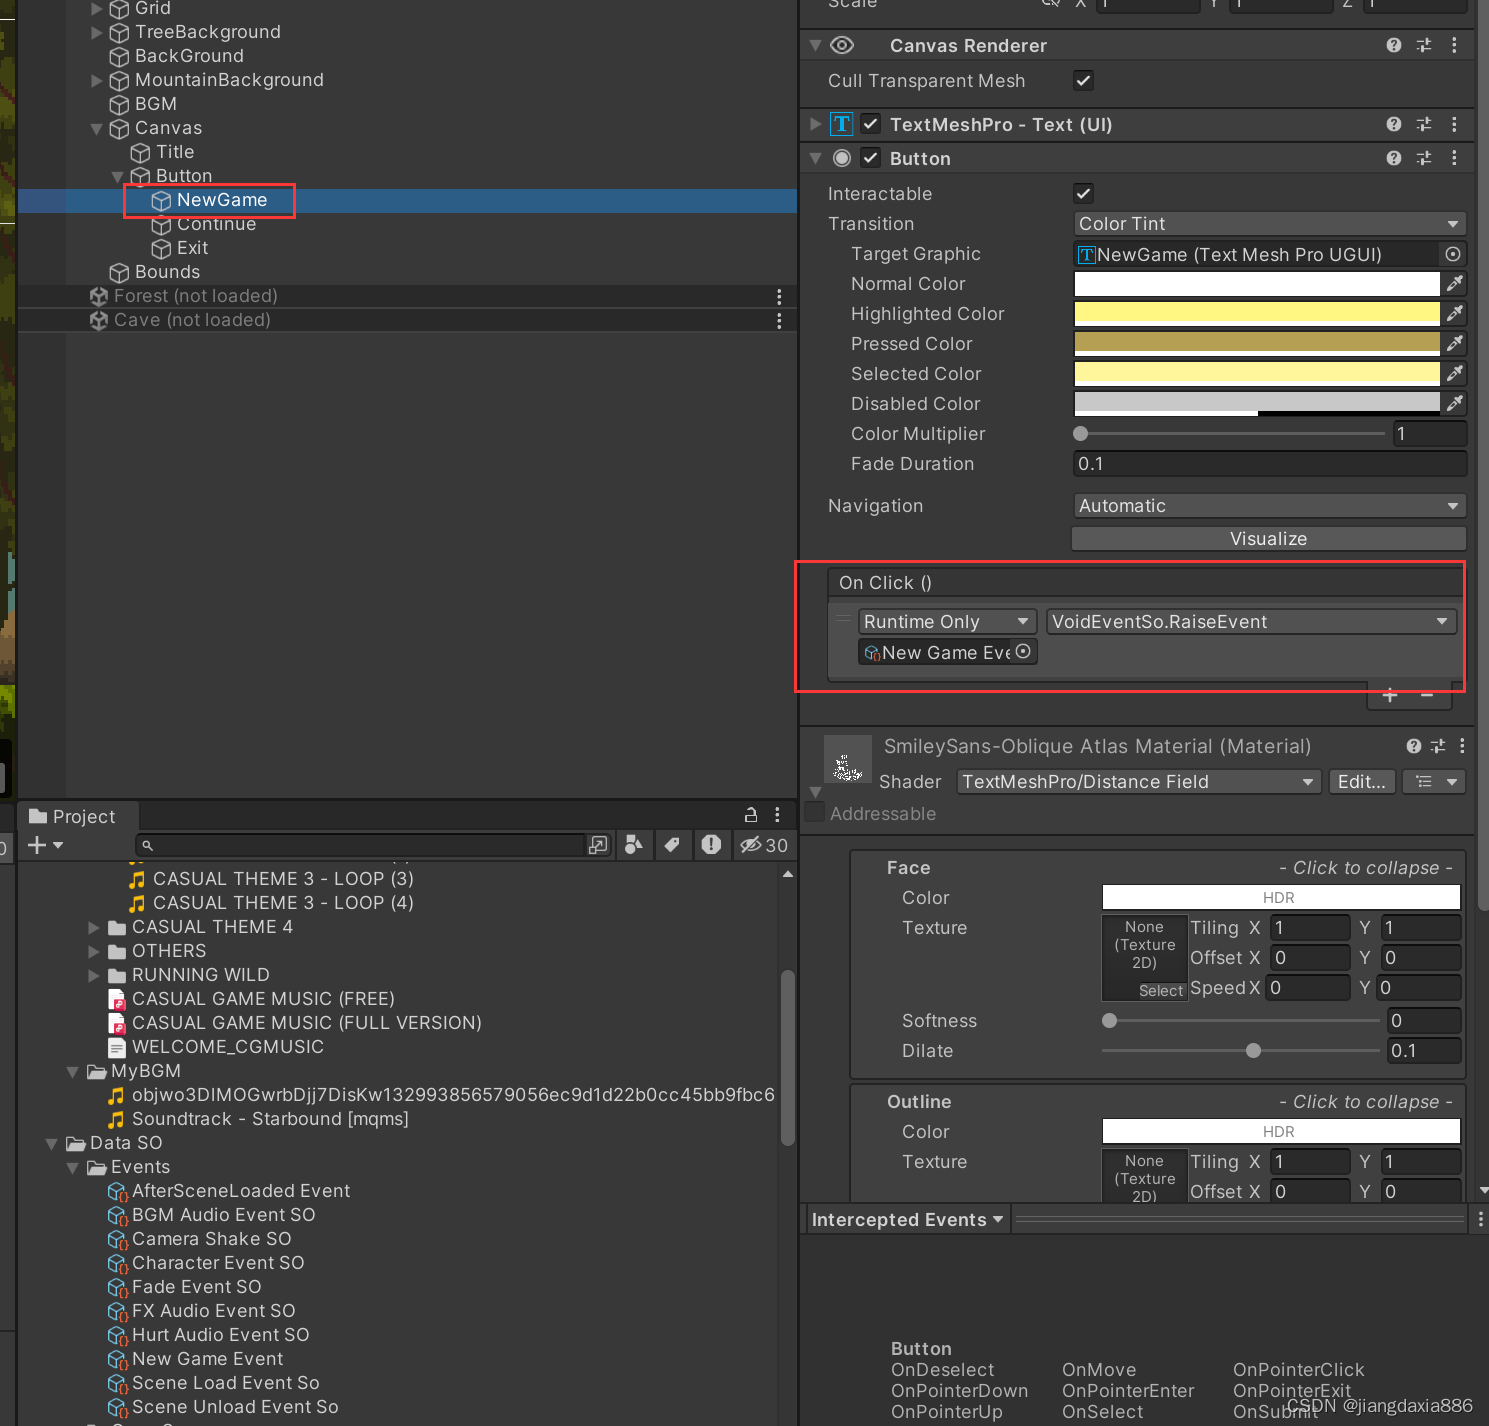Open material help reference icon
This screenshot has height=1426, width=1489.
1413,746
